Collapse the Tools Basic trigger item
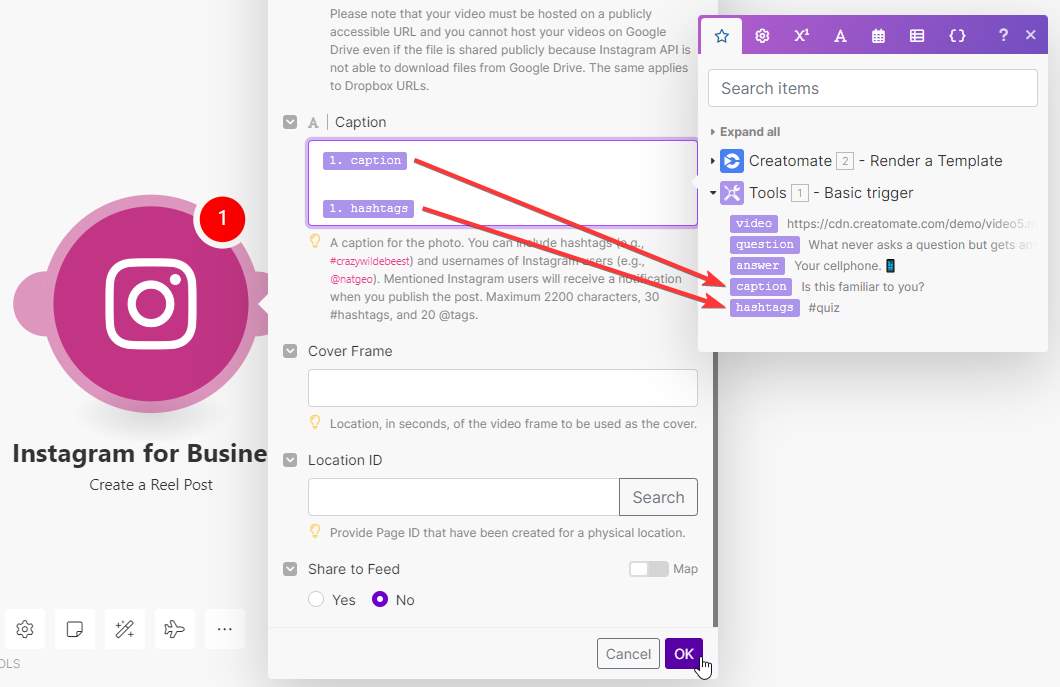Image resolution: width=1060 pixels, height=687 pixels. tap(713, 193)
